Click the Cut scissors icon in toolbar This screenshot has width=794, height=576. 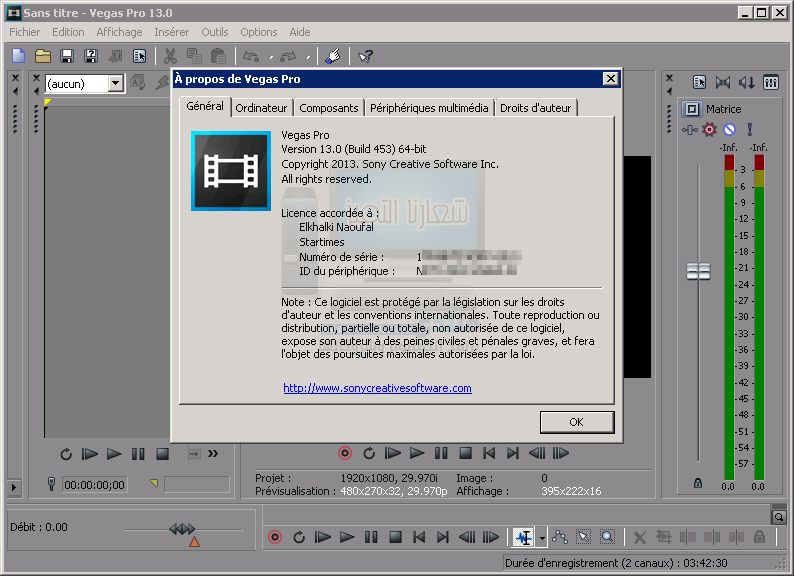[x=170, y=56]
